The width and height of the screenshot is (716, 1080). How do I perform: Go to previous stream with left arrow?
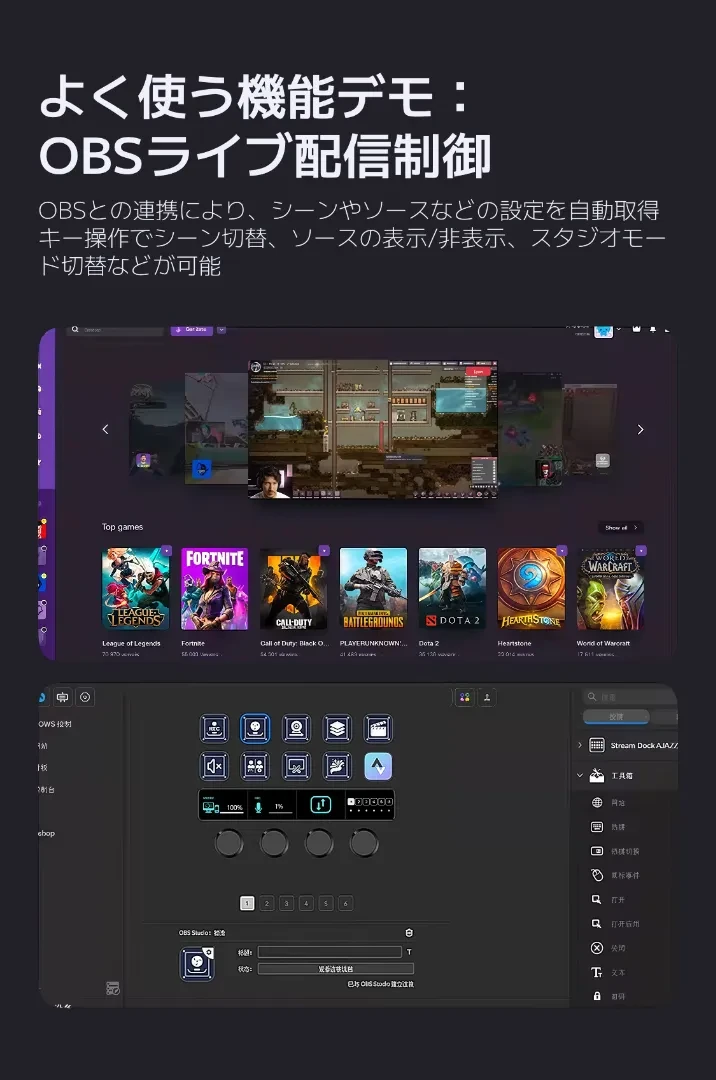105,429
